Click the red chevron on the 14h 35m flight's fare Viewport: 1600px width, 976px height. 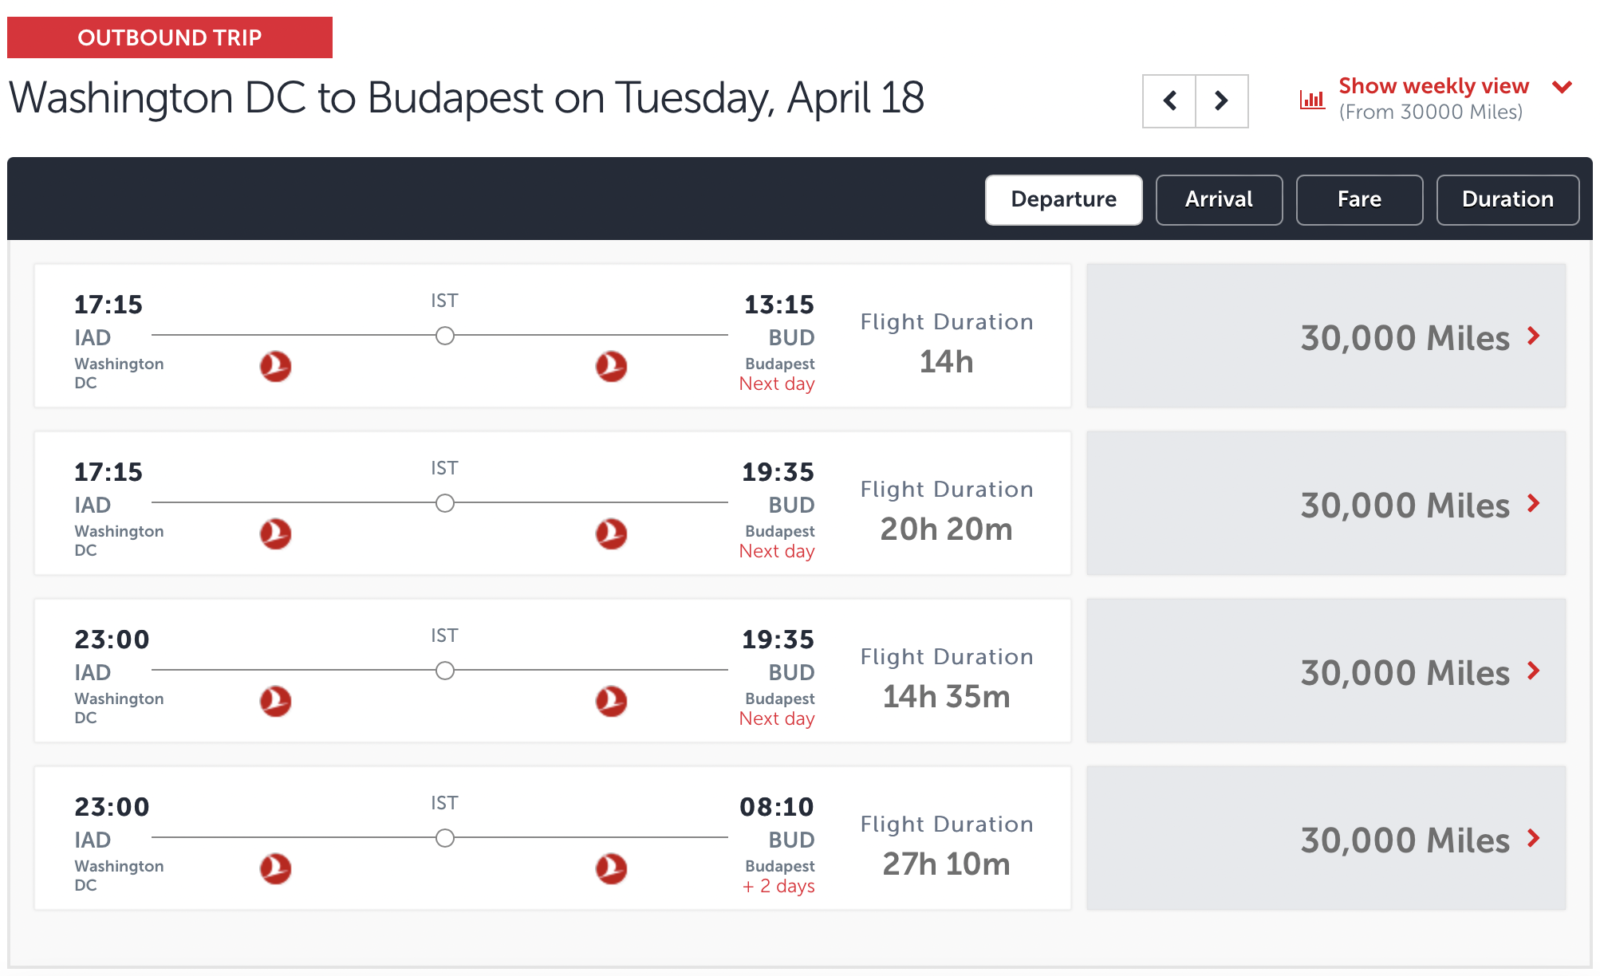[1533, 671]
